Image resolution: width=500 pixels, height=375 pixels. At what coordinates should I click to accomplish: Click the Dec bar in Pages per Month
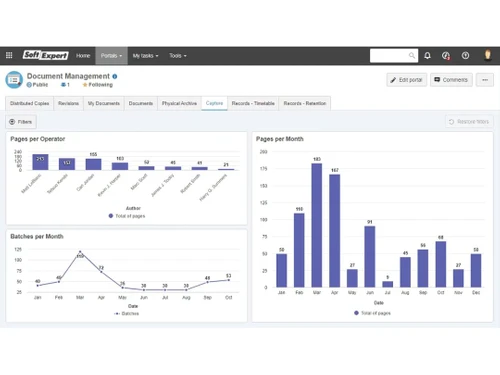(x=476, y=271)
